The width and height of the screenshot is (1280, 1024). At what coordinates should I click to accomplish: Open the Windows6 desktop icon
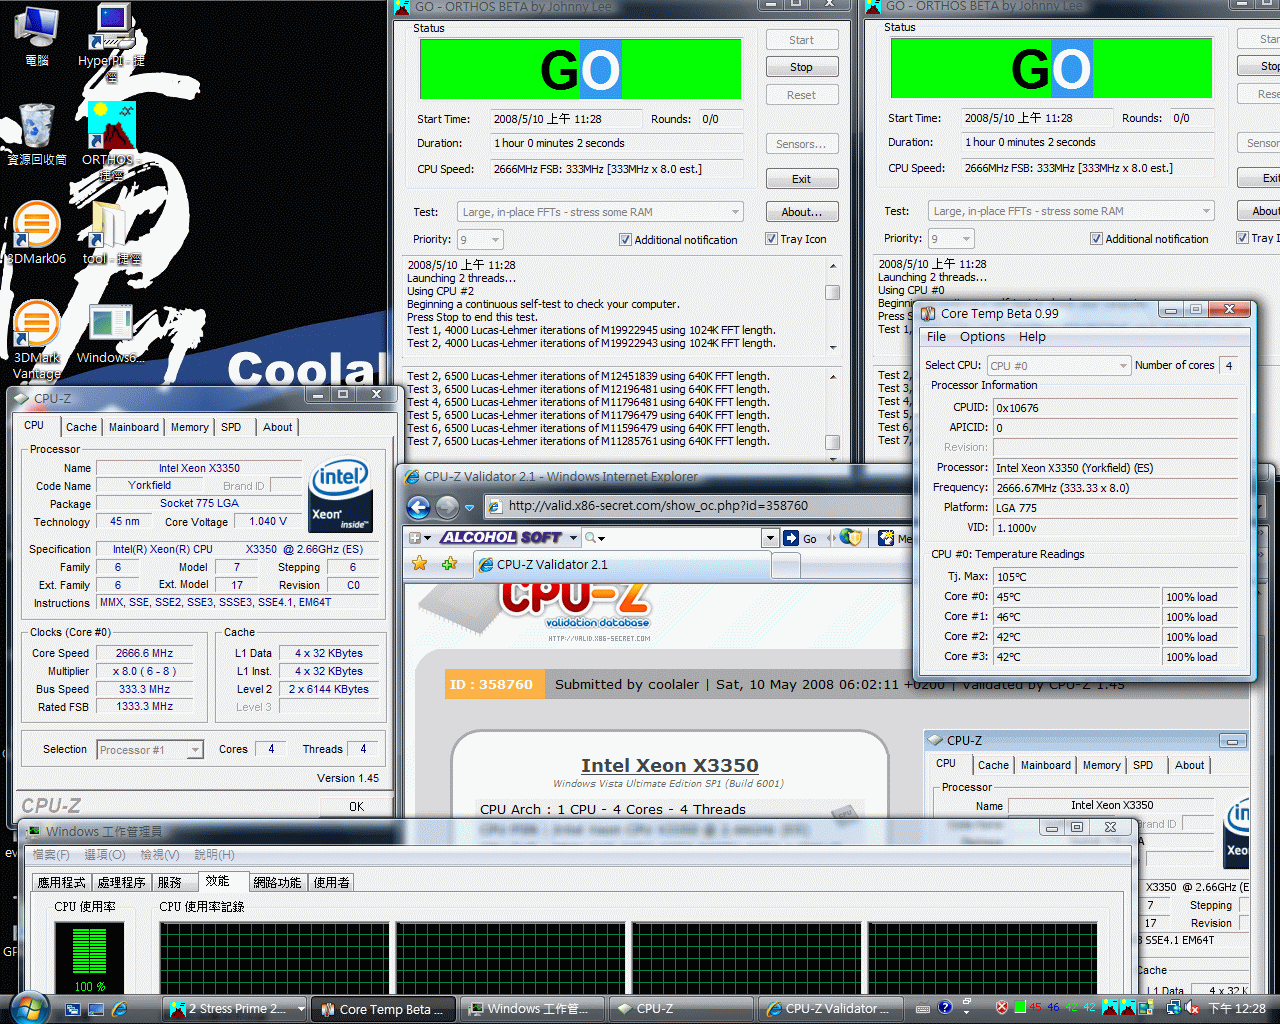(x=110, y=335)
